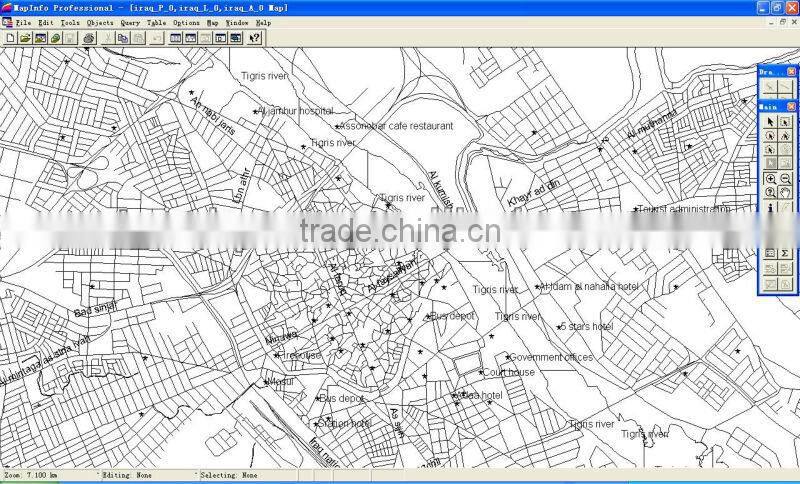Click the 'Tourist administration' map label
Viewport: 800px width, 484px height.
pyautogui.click(x=684, y=209)
